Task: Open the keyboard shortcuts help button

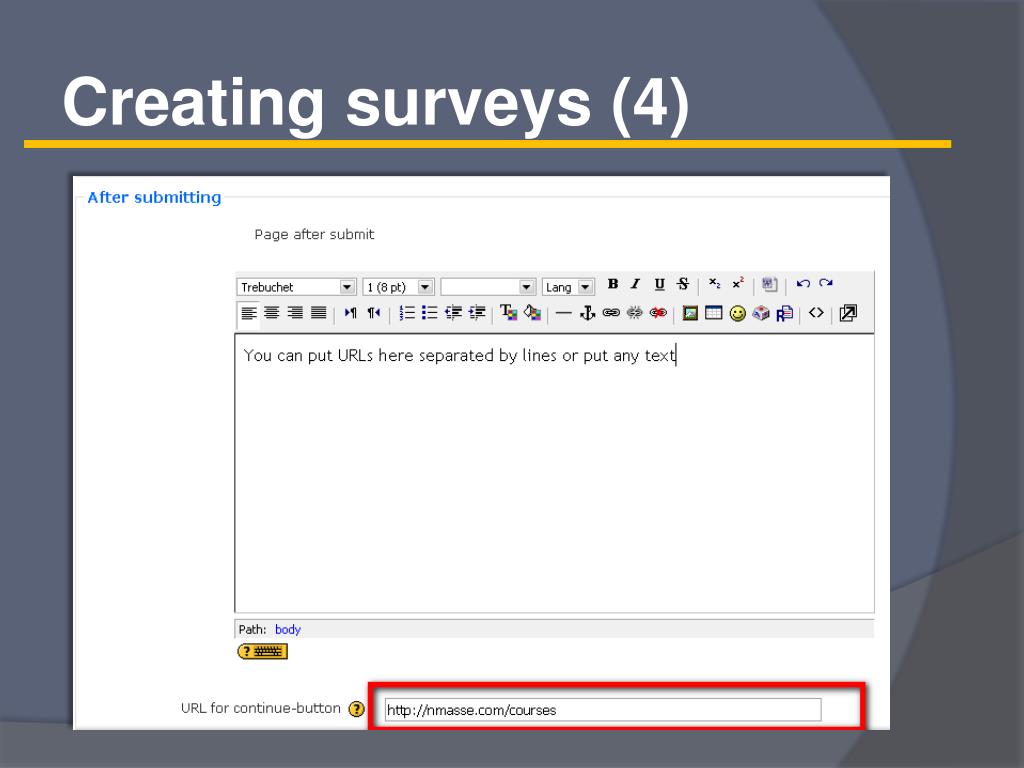Action: [263, 652]
